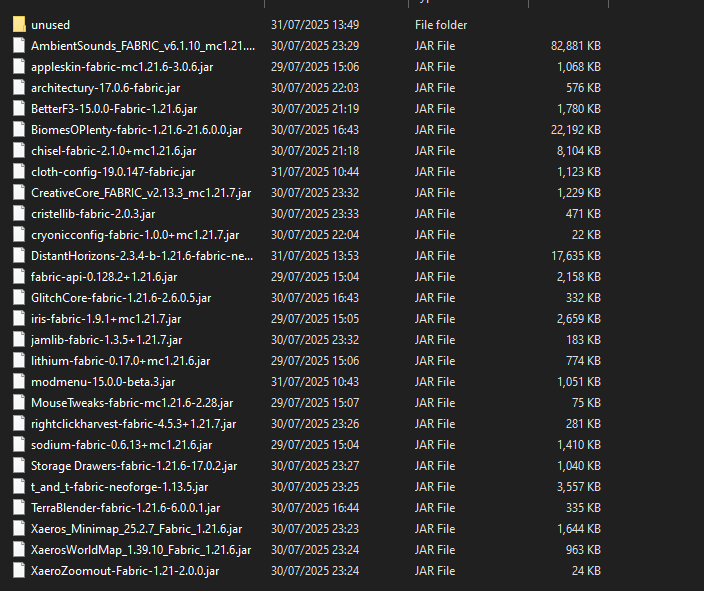Click the CreativeCore_FABRIC jar file icon
704x591 pixels.
coord(19,193)
